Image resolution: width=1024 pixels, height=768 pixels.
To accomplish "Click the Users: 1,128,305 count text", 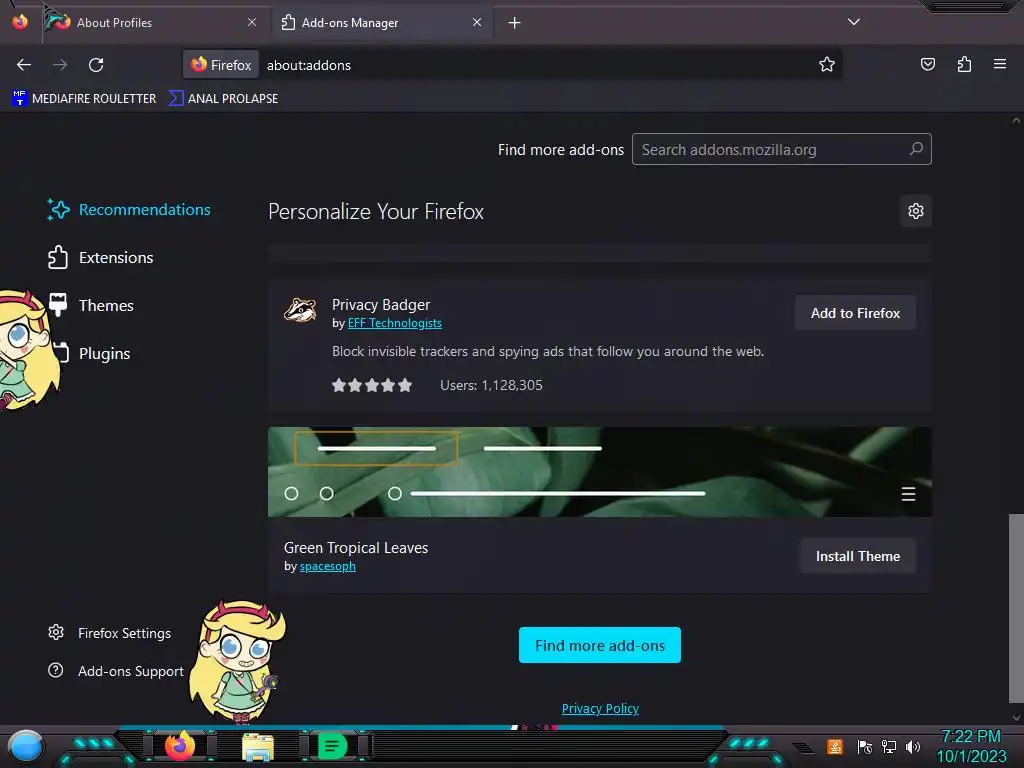I will tap(491, 385).
